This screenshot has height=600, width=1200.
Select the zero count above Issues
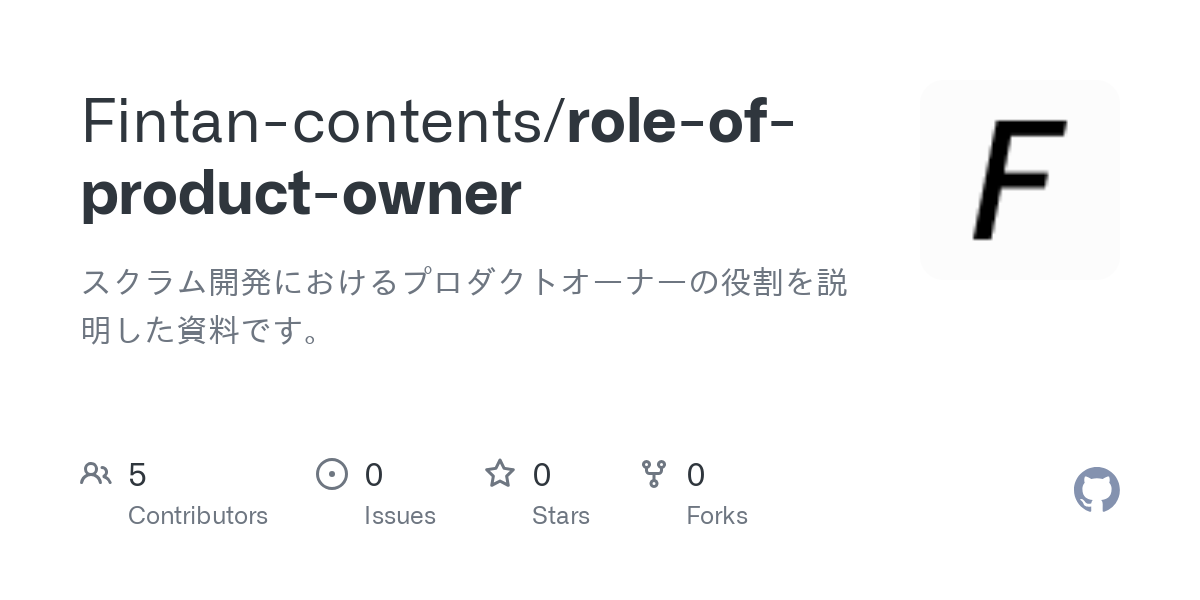coord(373,475)
